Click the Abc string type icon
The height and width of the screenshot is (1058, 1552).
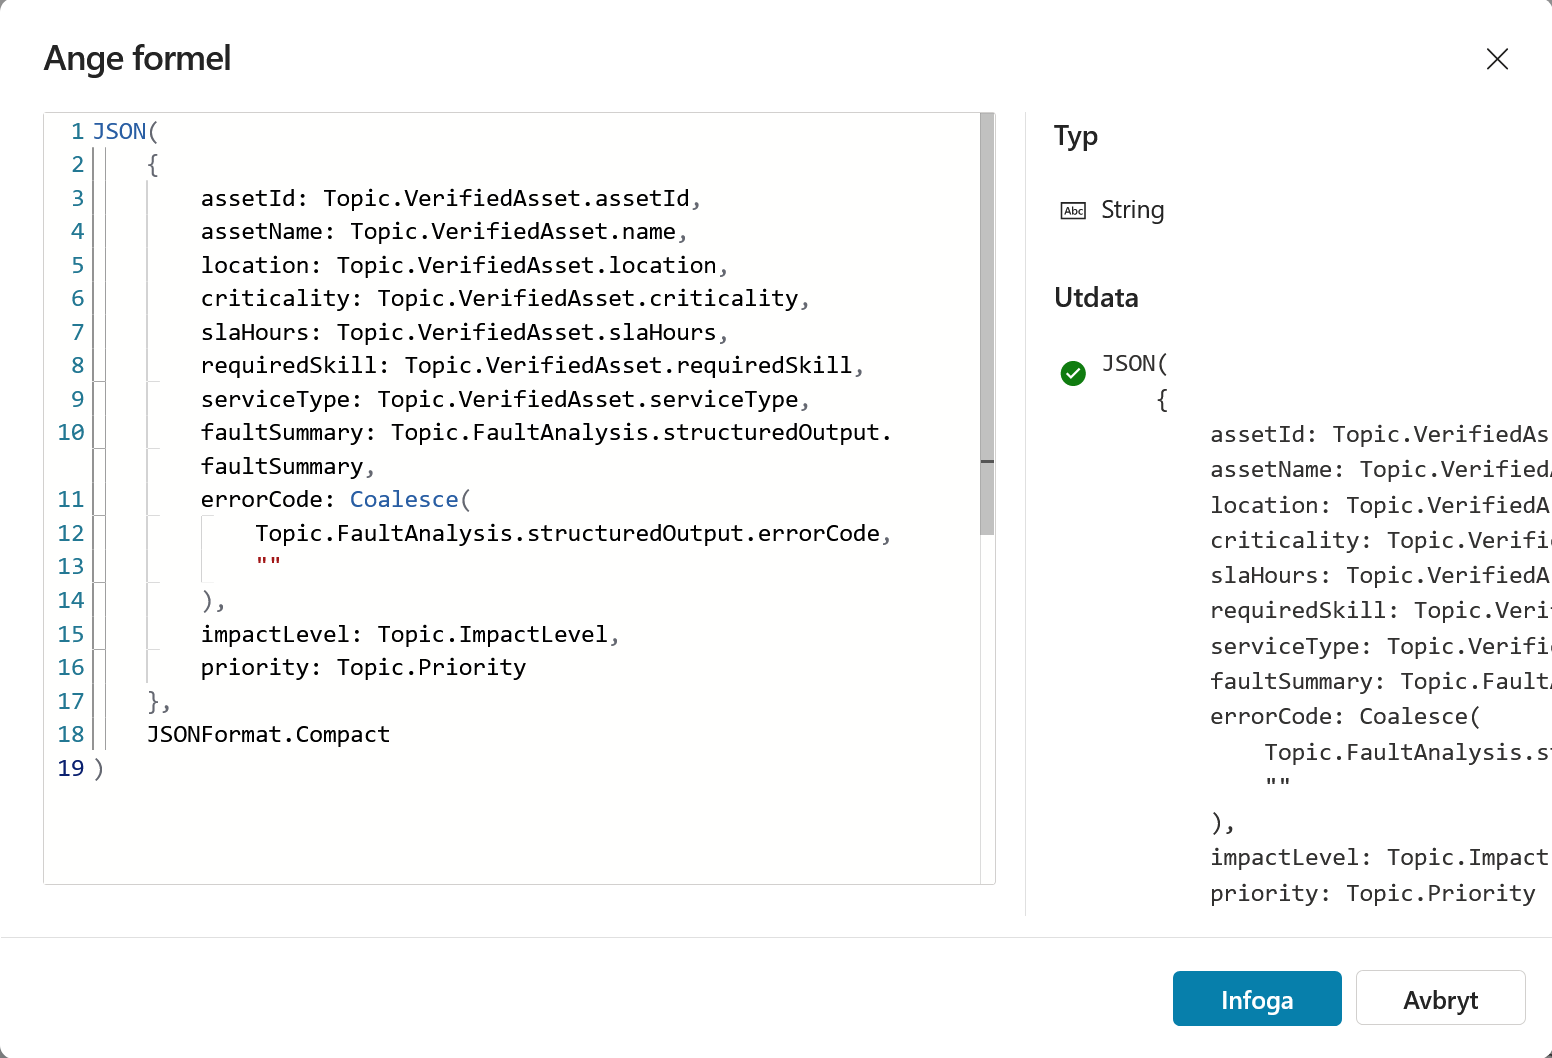pyautogui.click(x=1073, y=210)
